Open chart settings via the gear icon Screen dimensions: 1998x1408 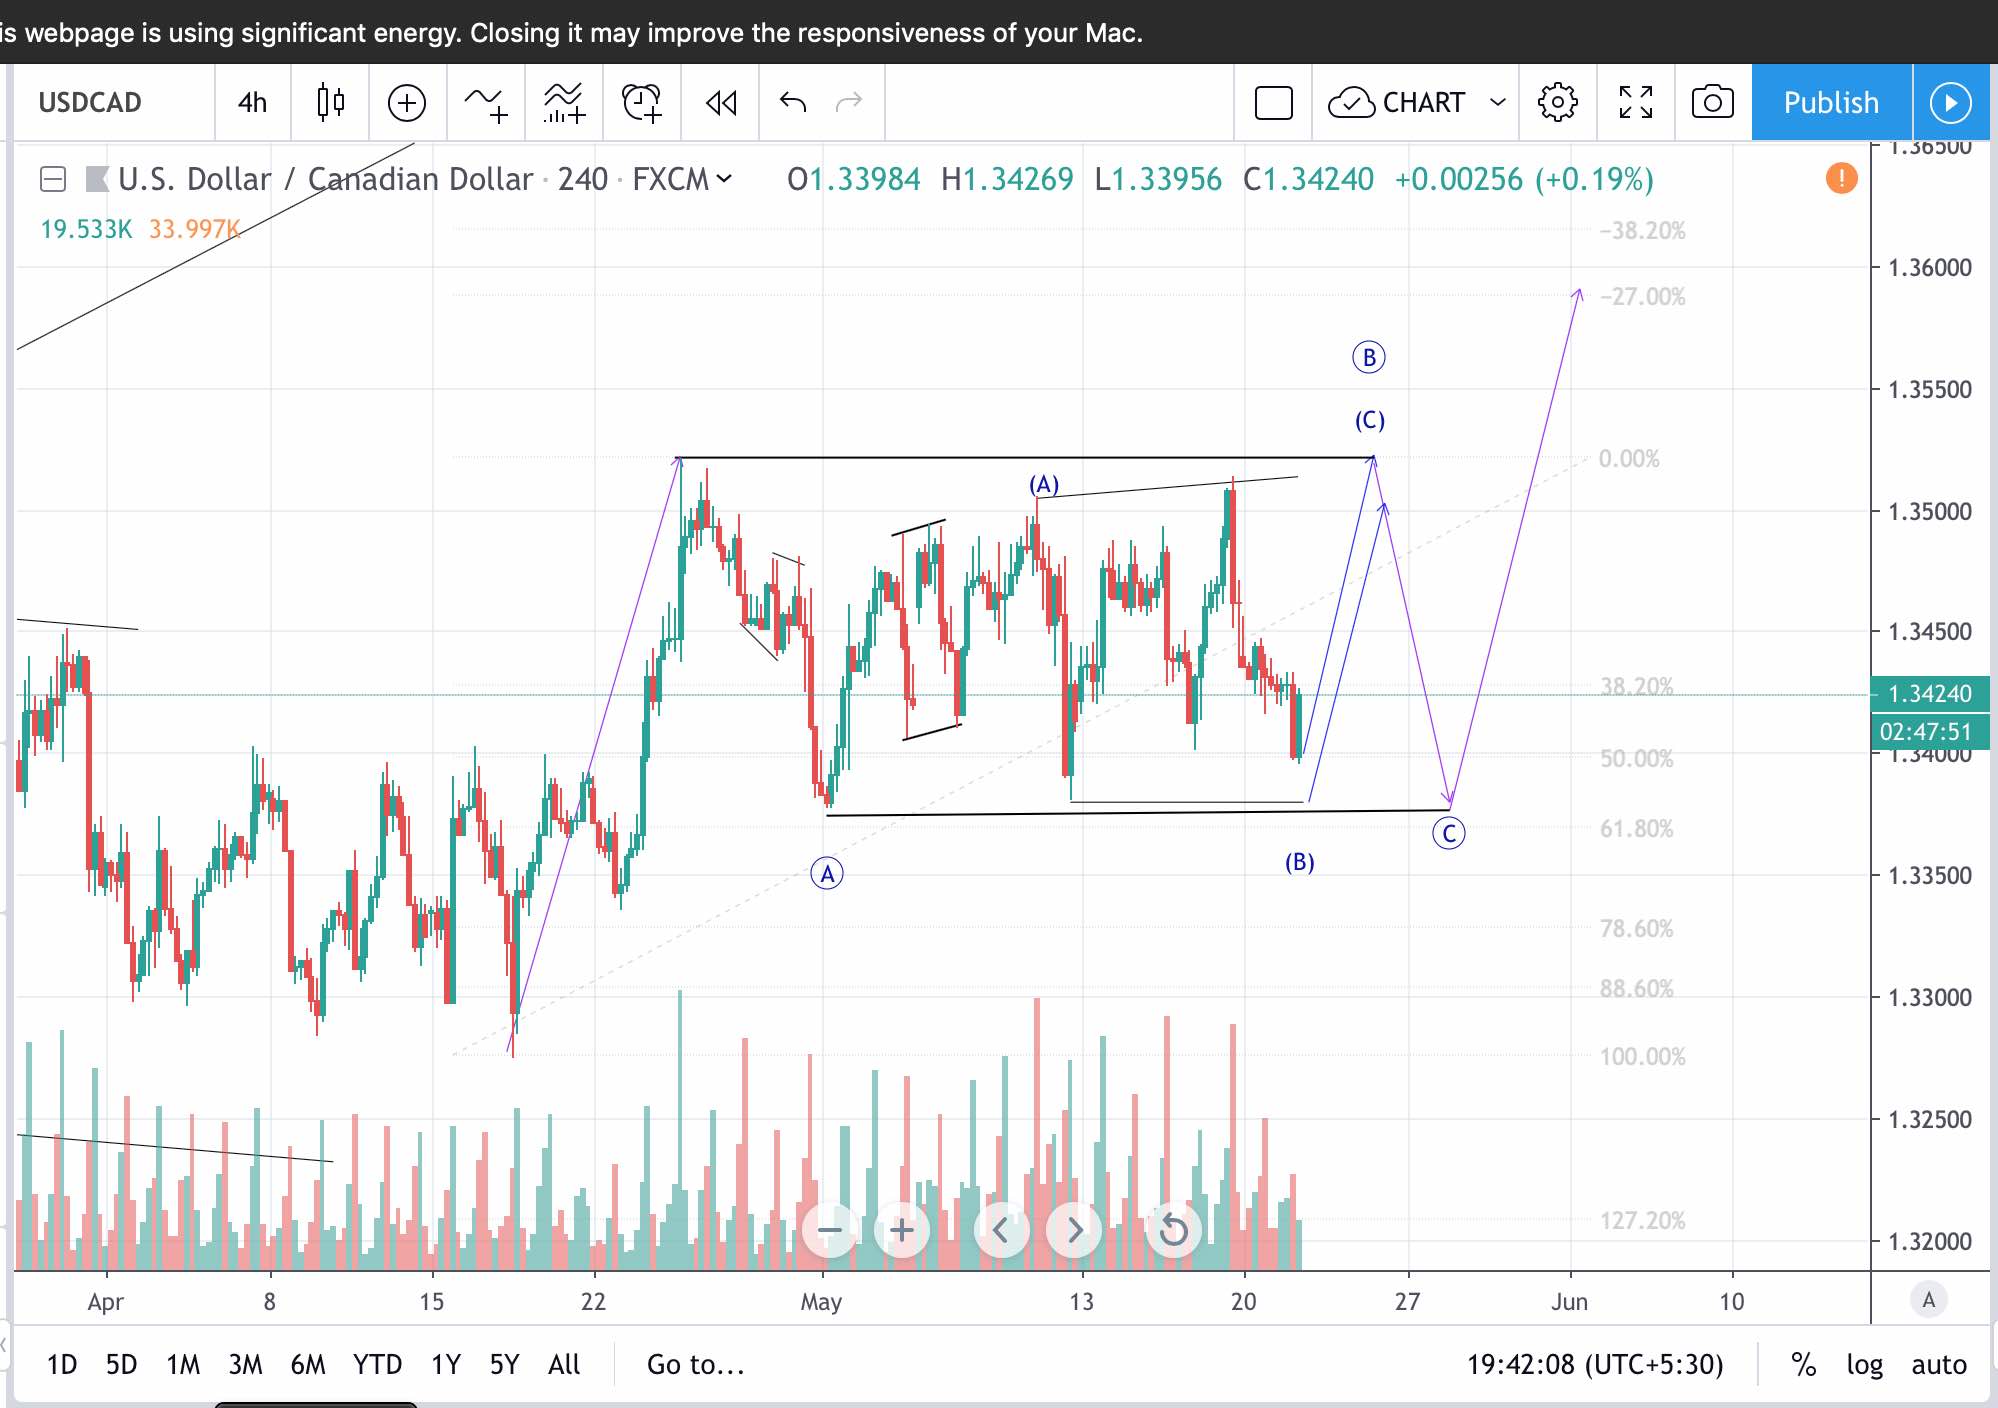[x=1557, y=102]
